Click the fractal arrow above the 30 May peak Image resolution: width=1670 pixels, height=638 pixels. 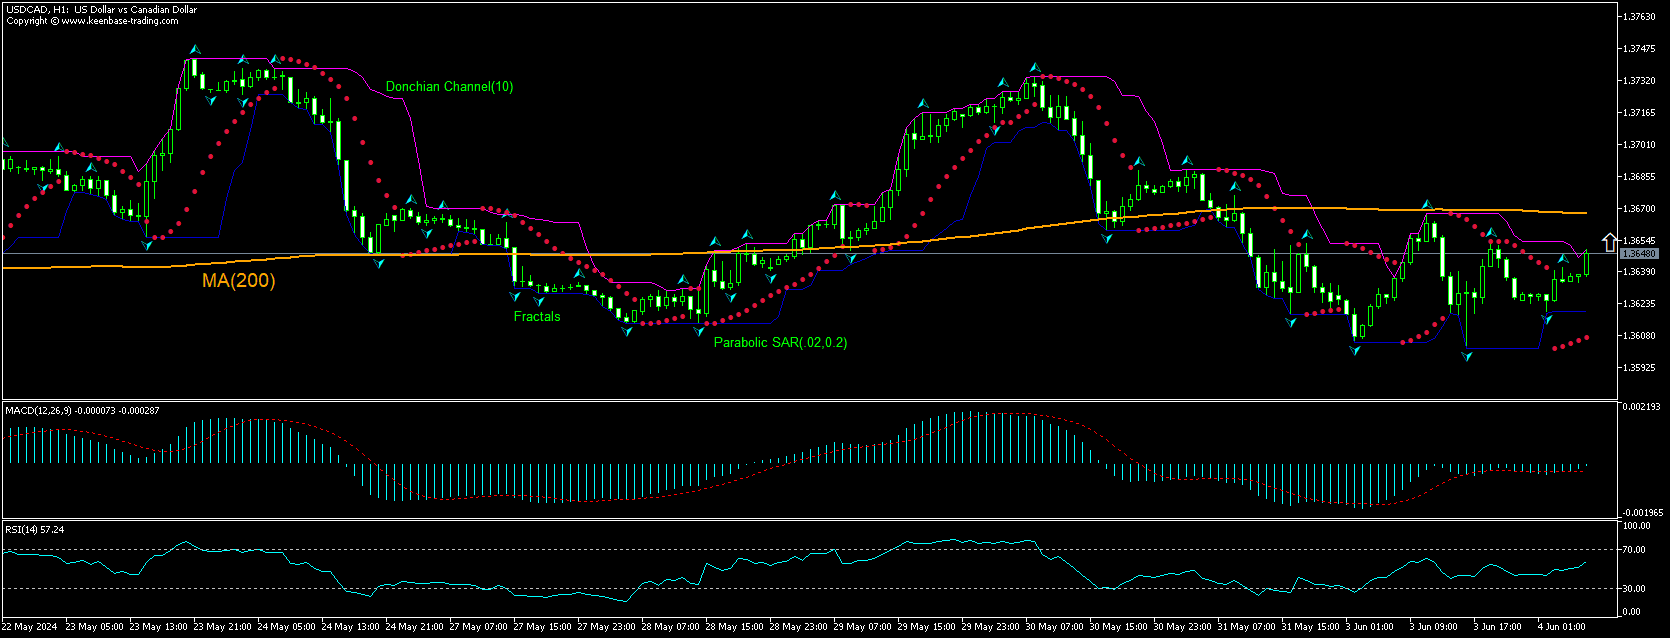pyautogui.click(x=1035, y=68)
